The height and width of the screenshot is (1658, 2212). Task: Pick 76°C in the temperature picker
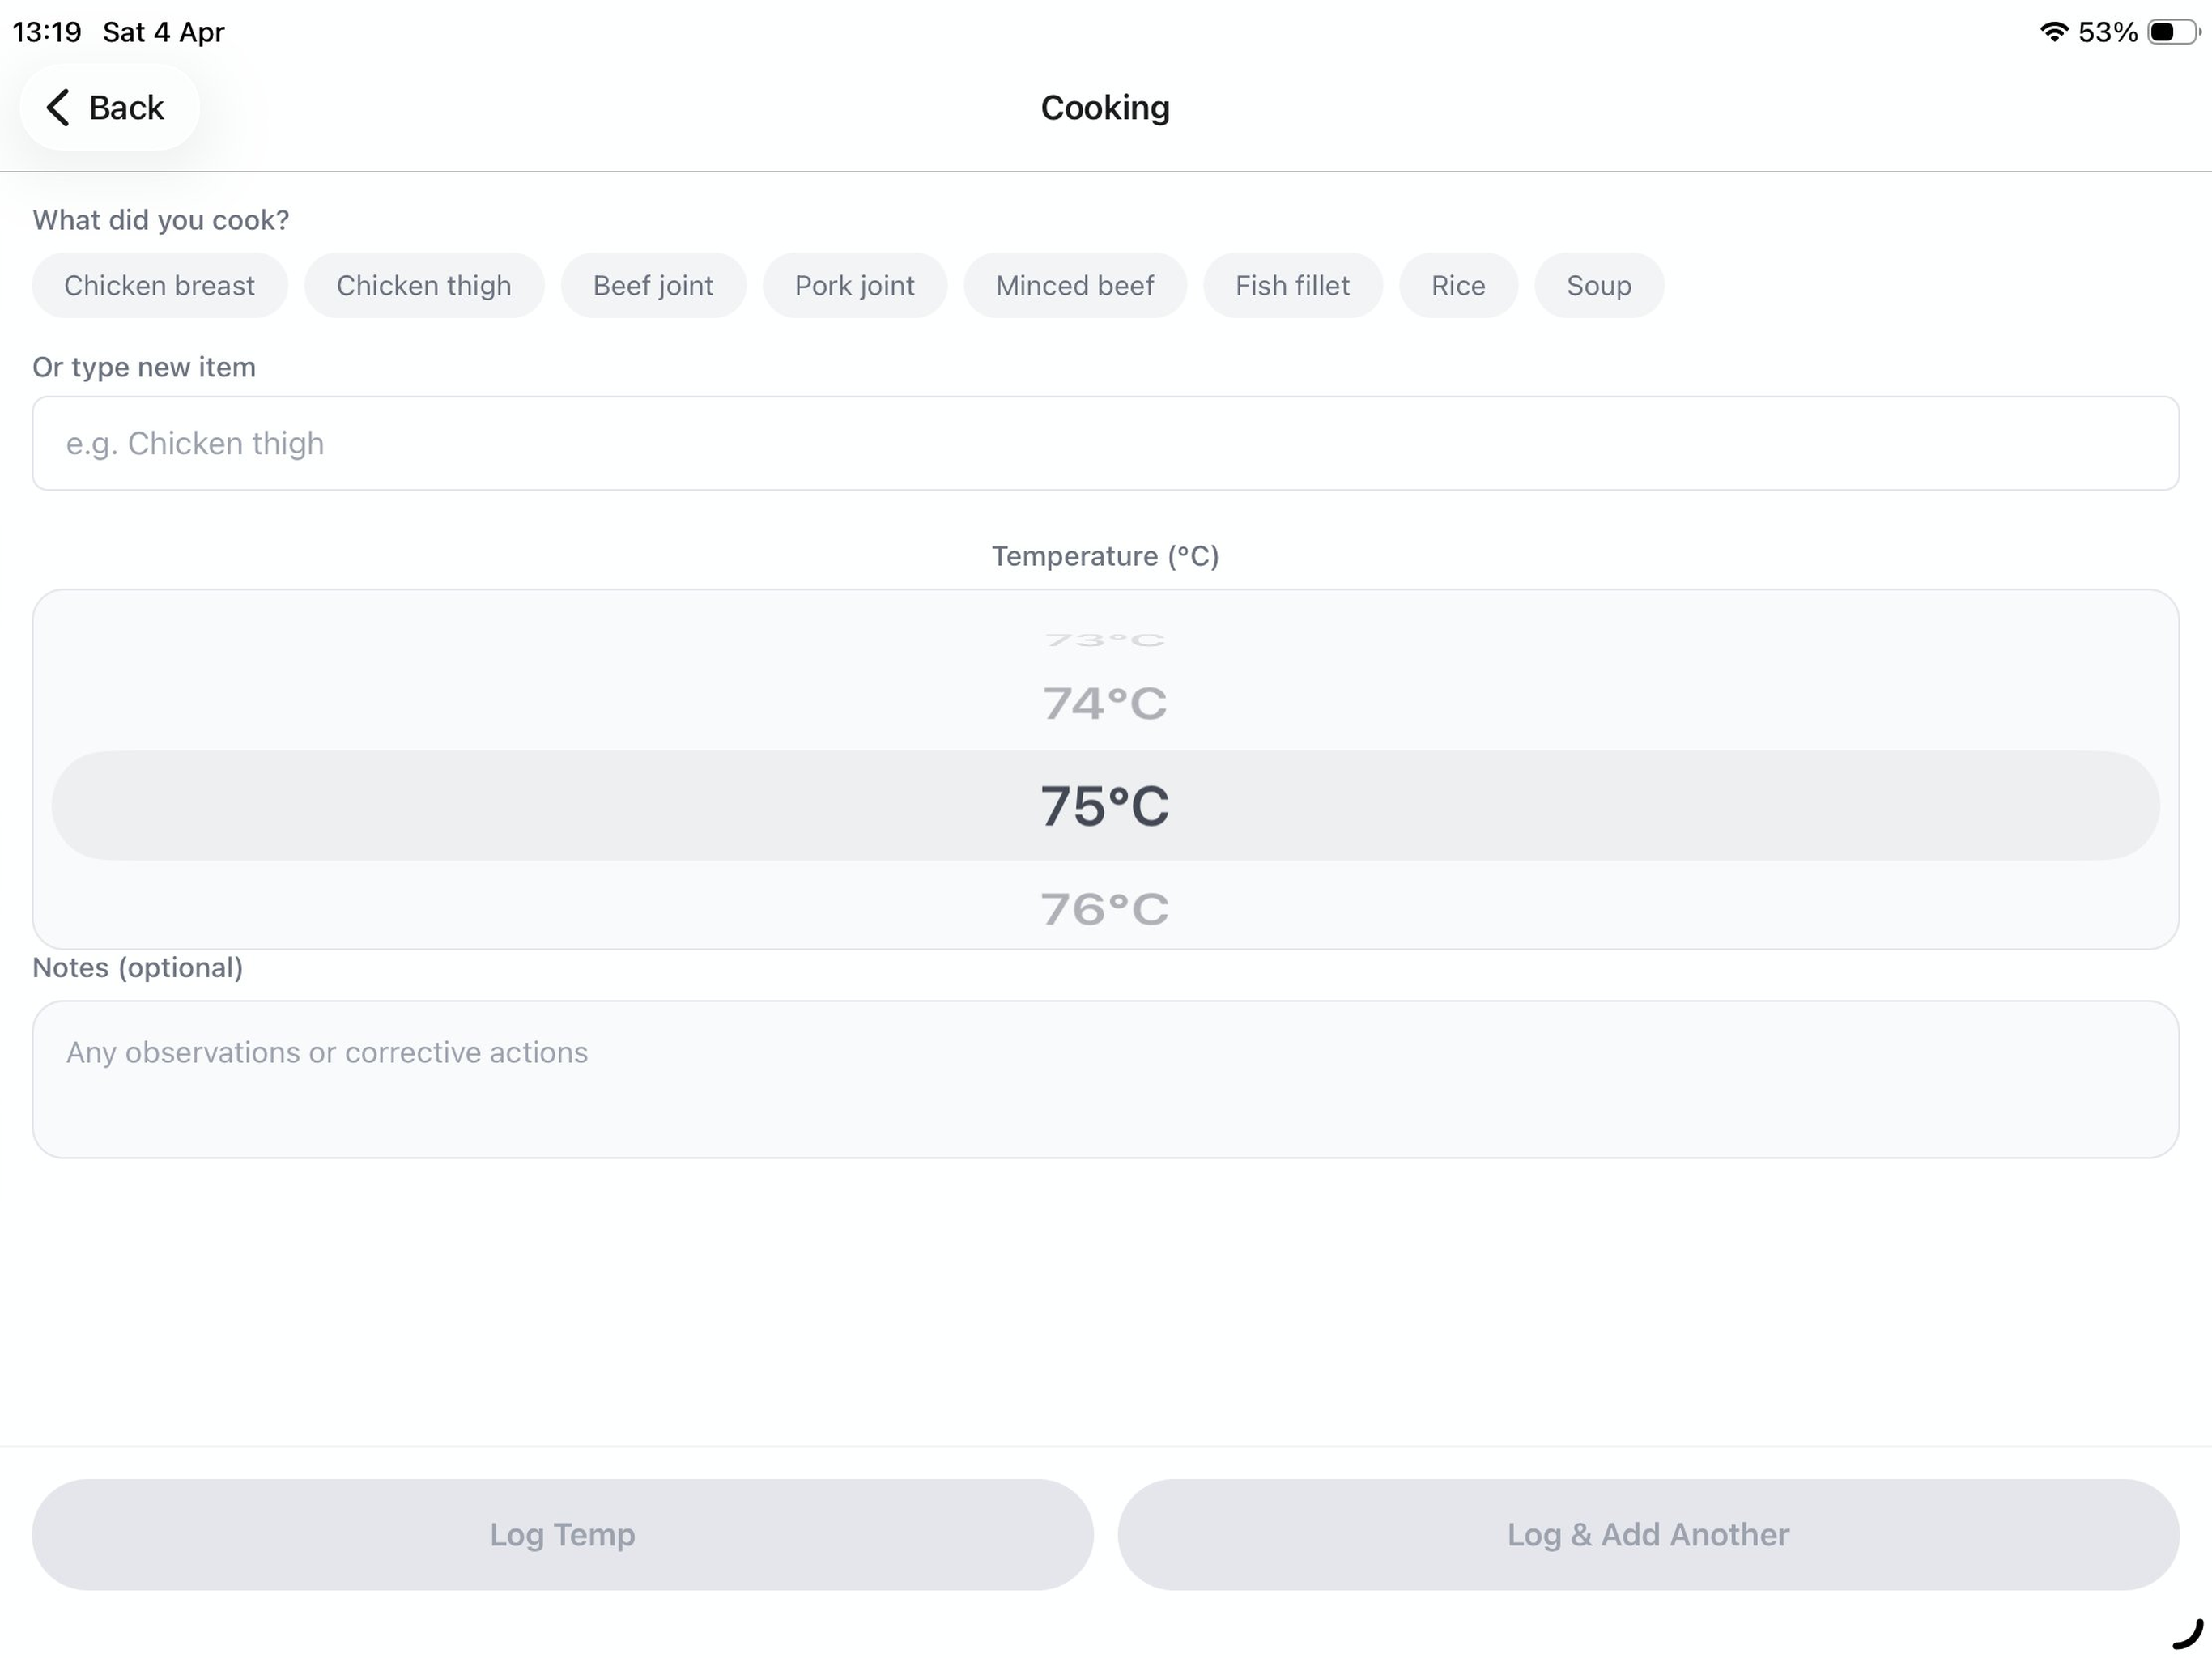coord(1105,910)
